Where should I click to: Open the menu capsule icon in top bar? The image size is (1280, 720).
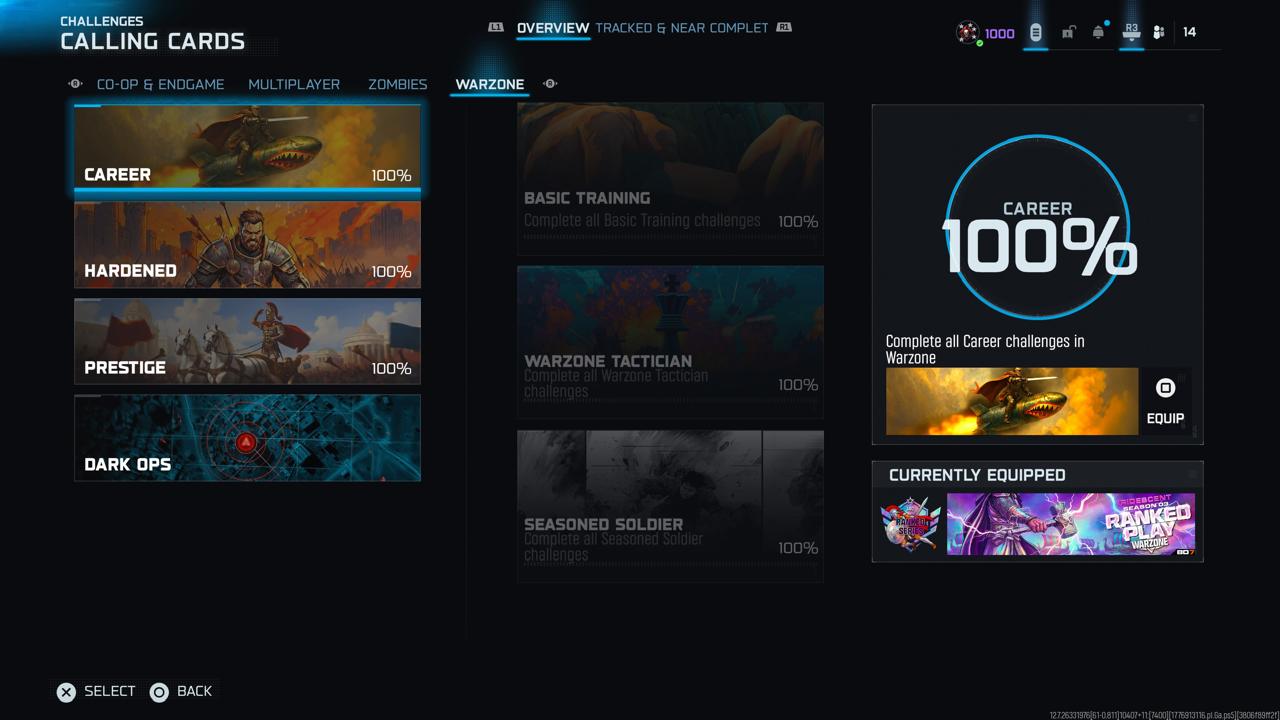pyautogui.click(x=1036, y=32)
